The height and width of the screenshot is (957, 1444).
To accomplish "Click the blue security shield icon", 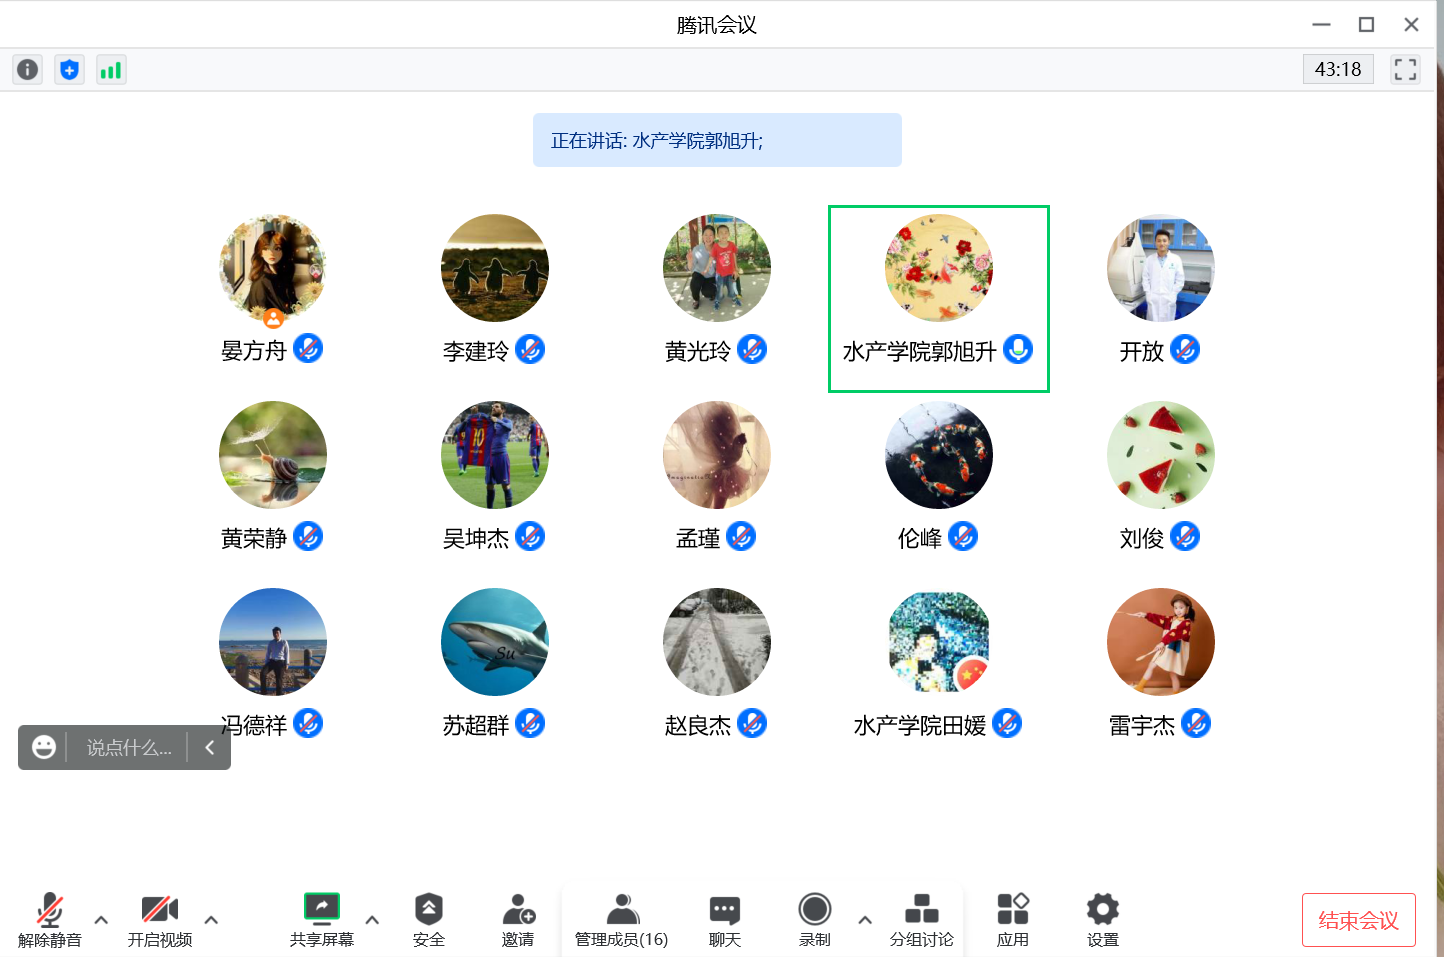I will coord(69,69).
